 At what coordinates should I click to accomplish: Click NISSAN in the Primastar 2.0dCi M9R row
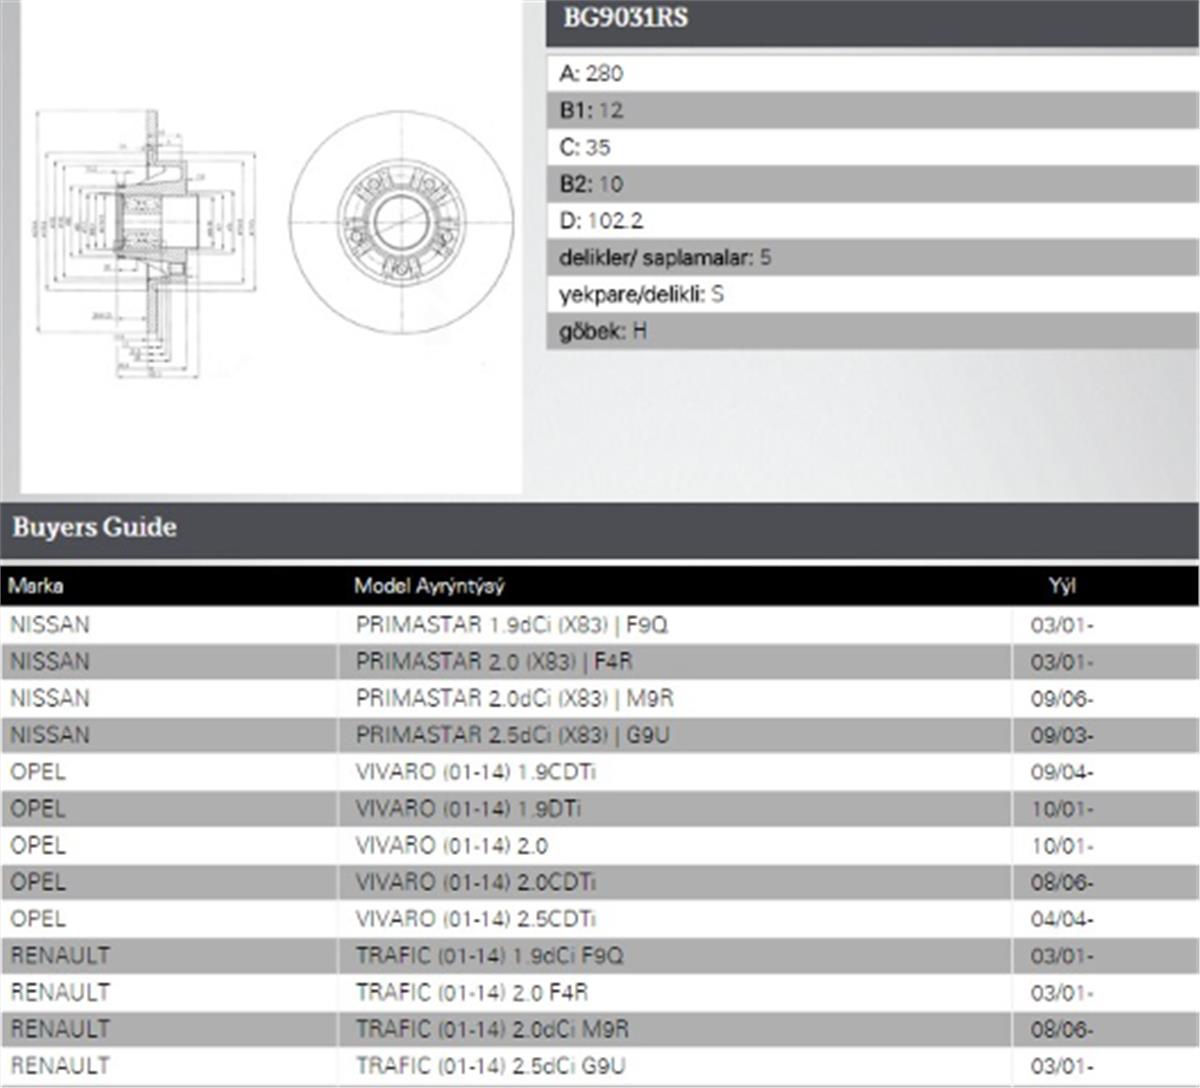(50, 698)
